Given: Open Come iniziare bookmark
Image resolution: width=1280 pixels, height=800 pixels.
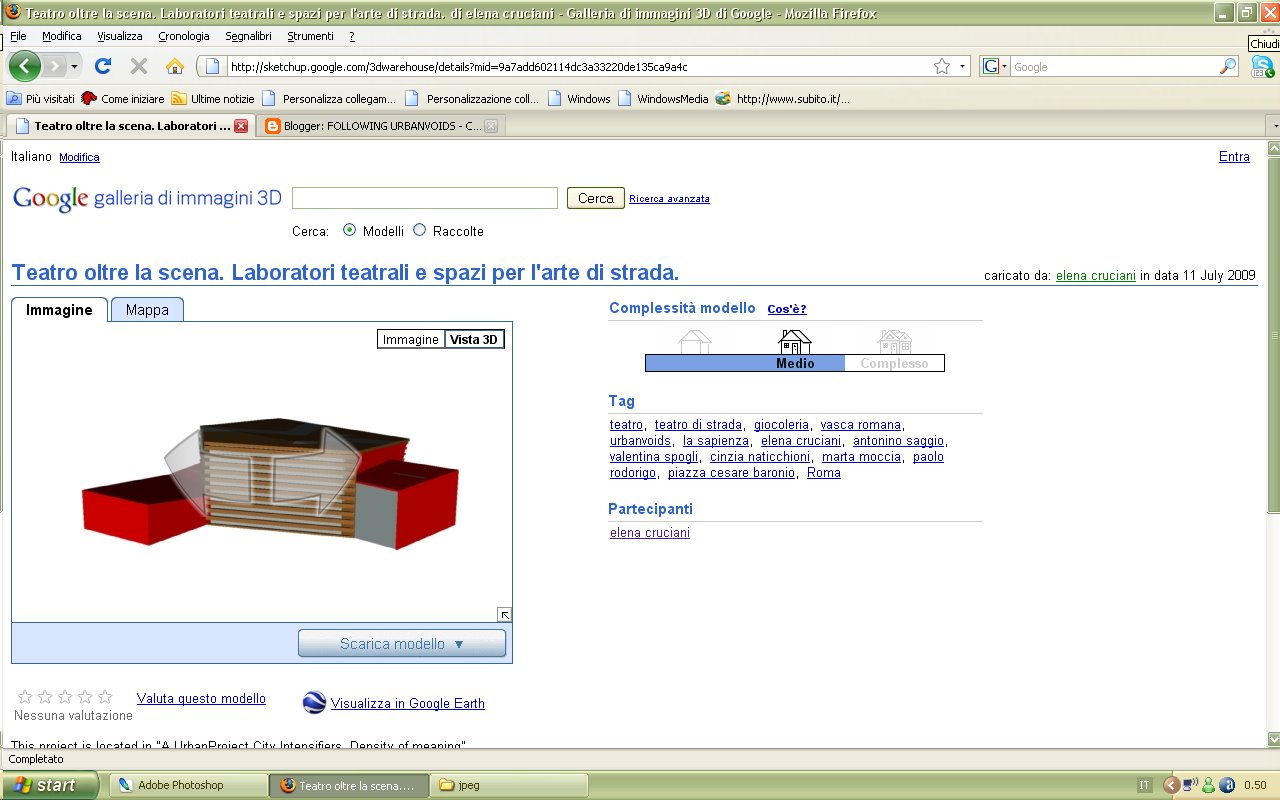Looking at the screenshot, I should coord(123,99).
